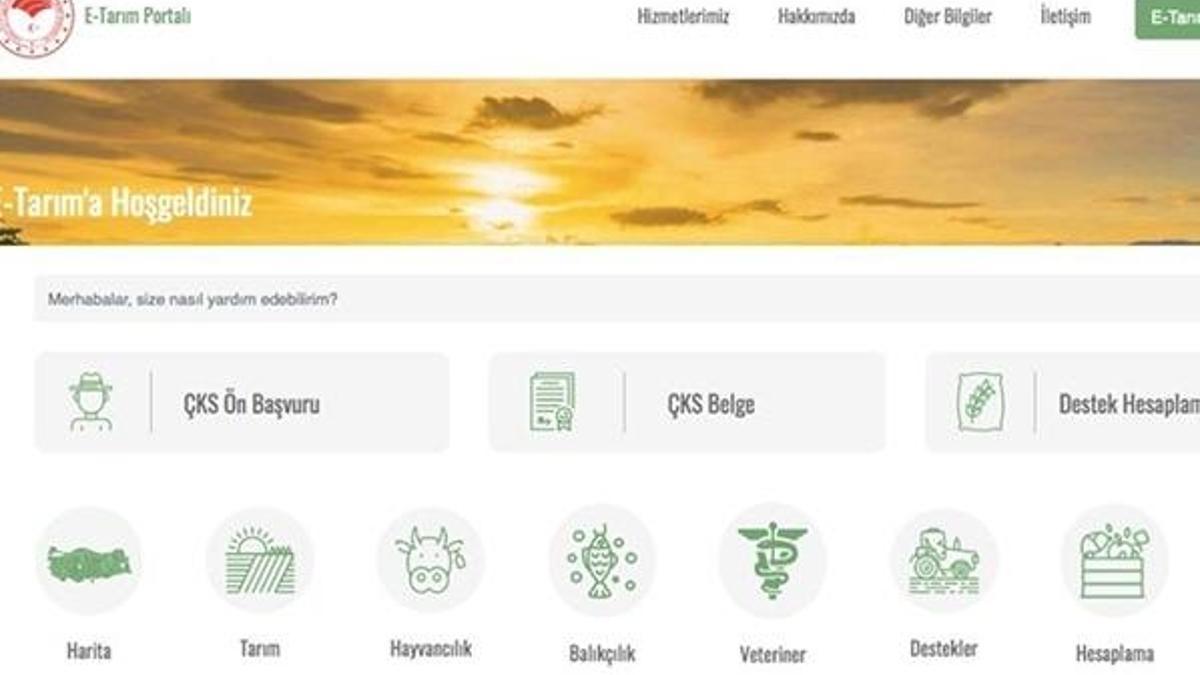
Task: Click the green E-Tarım button
Action: [x=1168, y=17]
